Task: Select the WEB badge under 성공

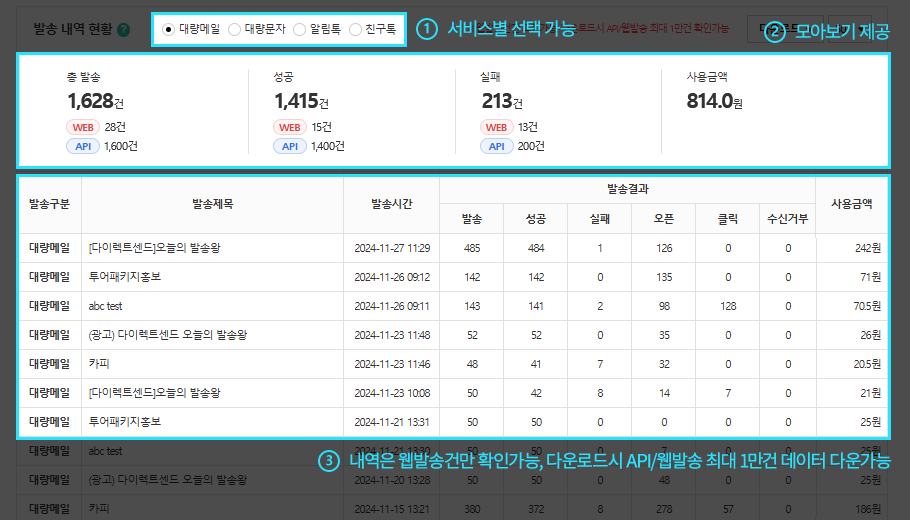Action: [289, 127]
